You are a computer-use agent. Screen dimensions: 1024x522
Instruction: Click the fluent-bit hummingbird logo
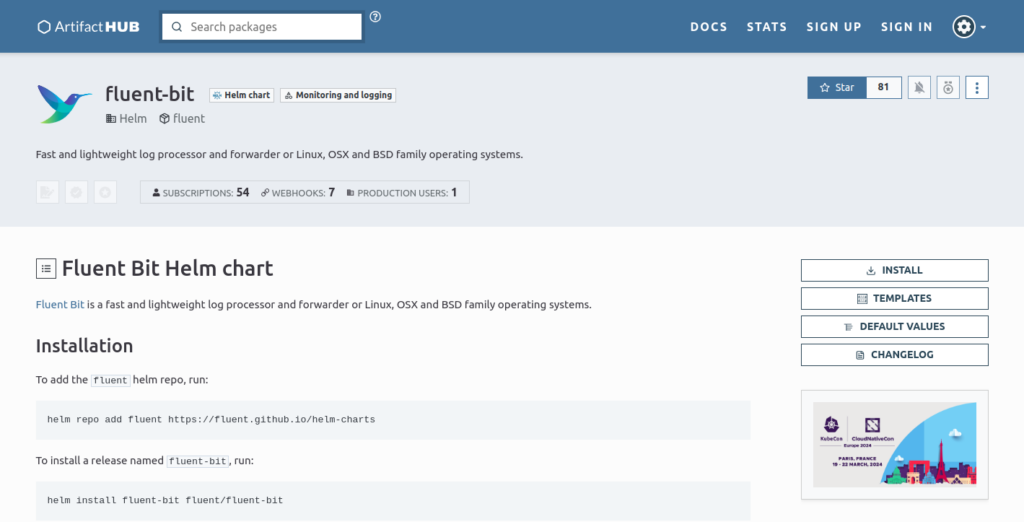pos(64,103)
